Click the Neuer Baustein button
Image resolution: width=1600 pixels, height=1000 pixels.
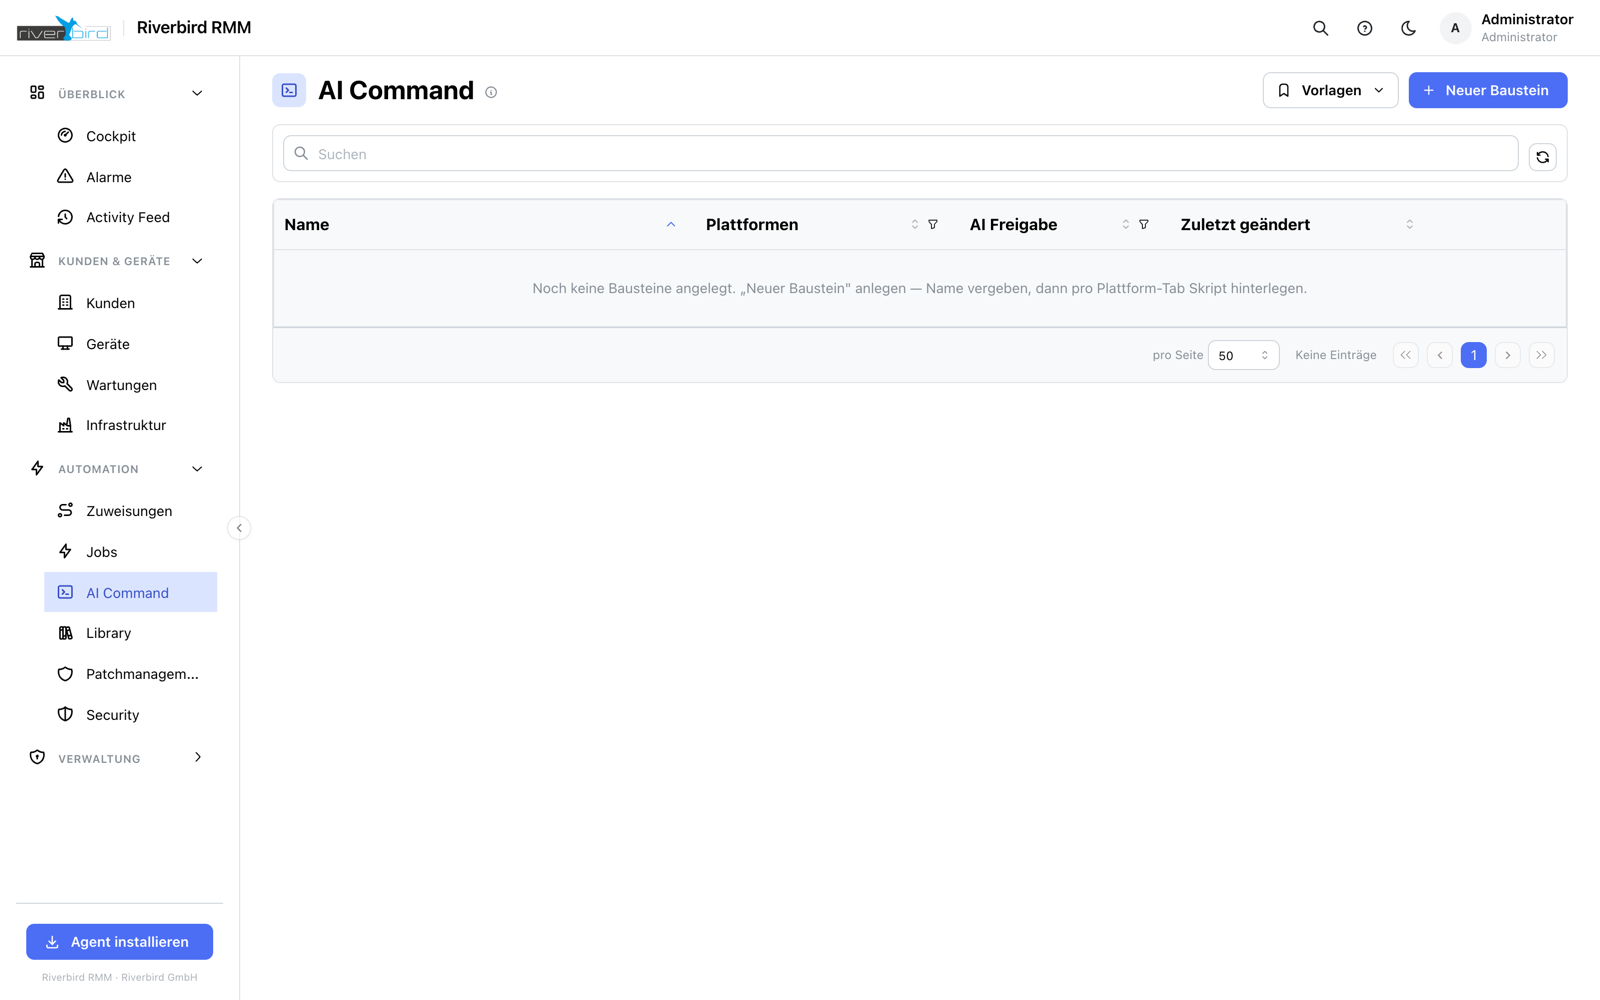[1487, 90]
